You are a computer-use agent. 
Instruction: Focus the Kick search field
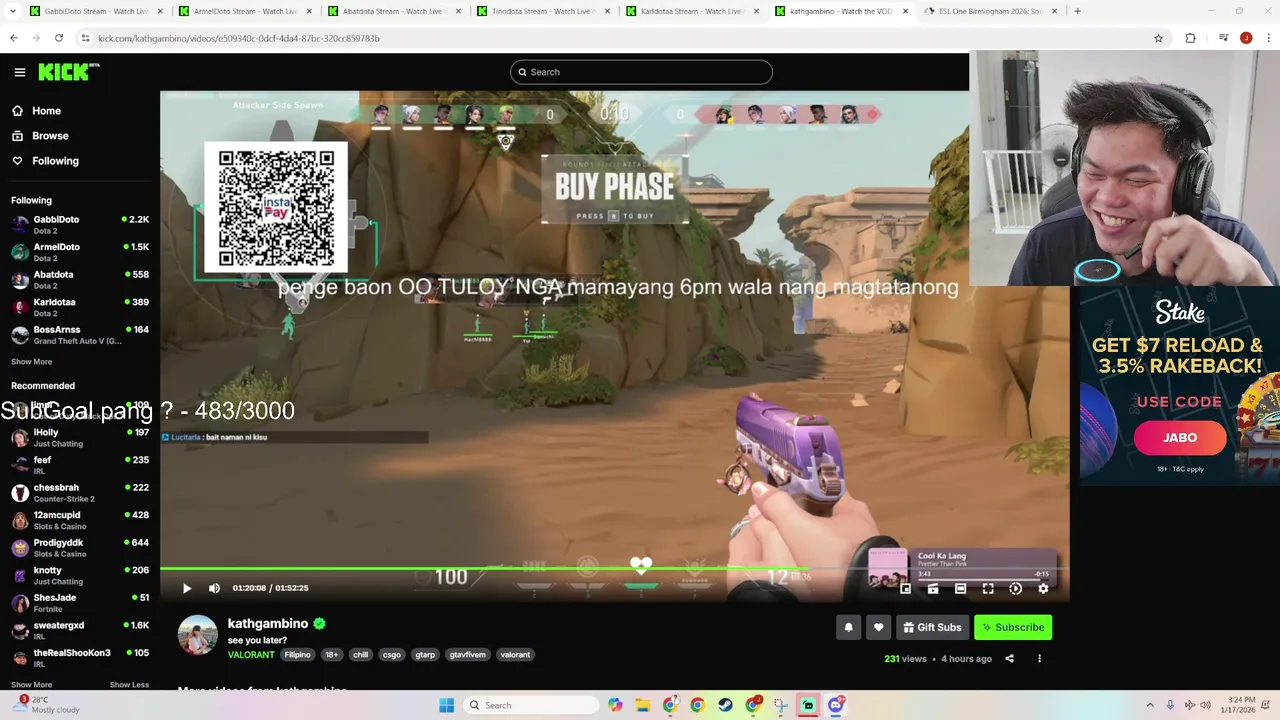pos(641,72)
